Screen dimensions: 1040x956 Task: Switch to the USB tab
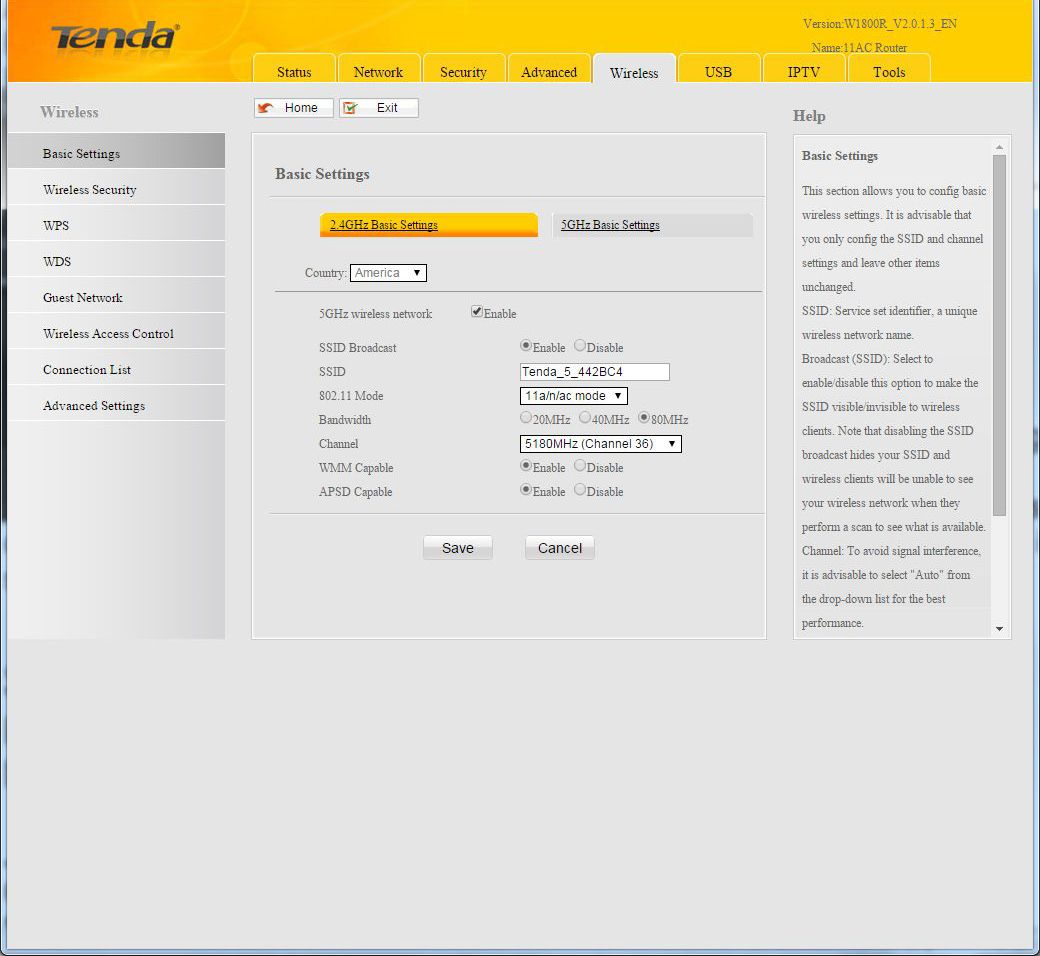tap(718, 72)
